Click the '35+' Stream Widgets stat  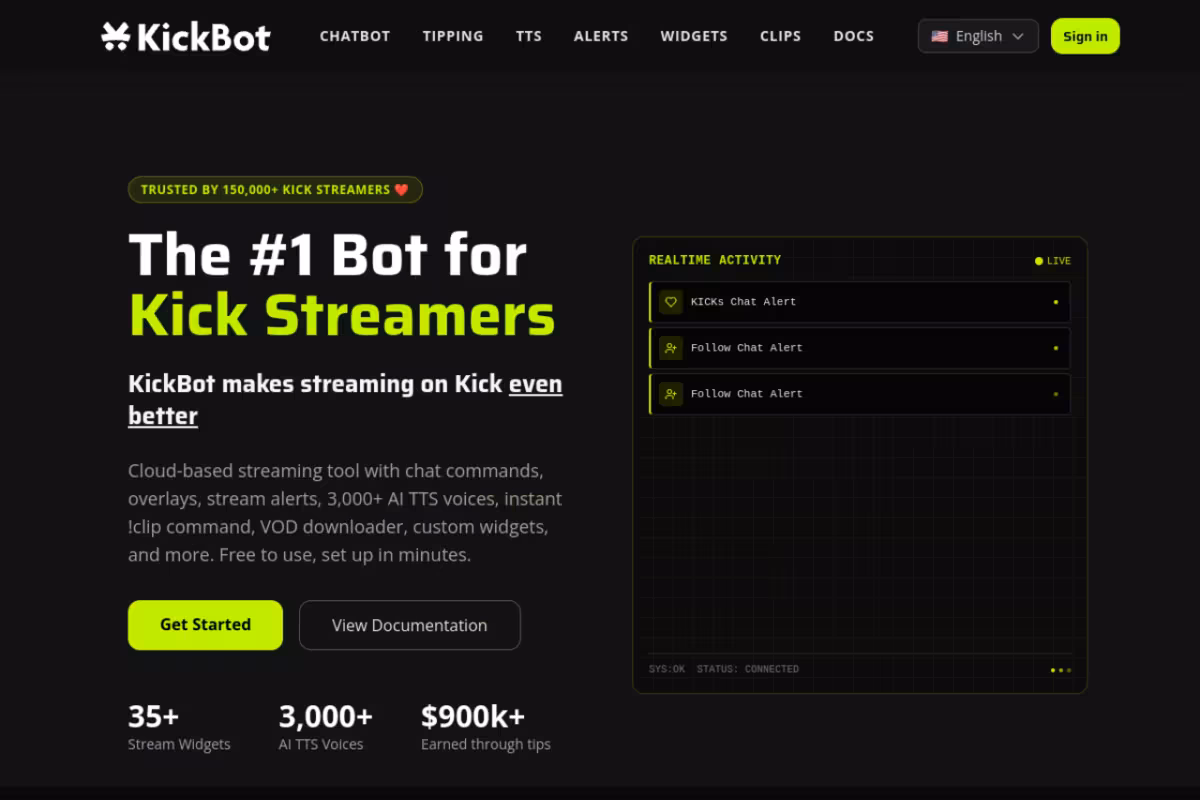pos(179,727)
